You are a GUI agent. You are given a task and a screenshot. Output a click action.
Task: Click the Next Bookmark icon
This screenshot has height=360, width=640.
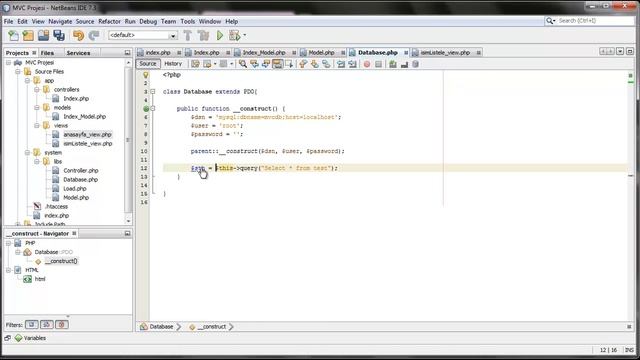tap(314, 64)
